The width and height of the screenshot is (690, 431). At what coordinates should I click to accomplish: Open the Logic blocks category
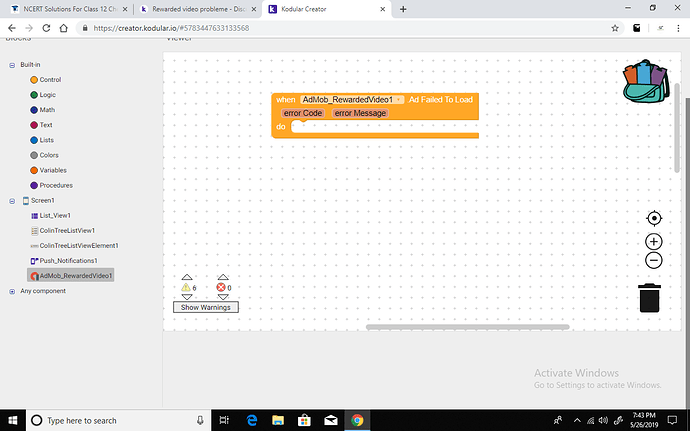(43, 95)
